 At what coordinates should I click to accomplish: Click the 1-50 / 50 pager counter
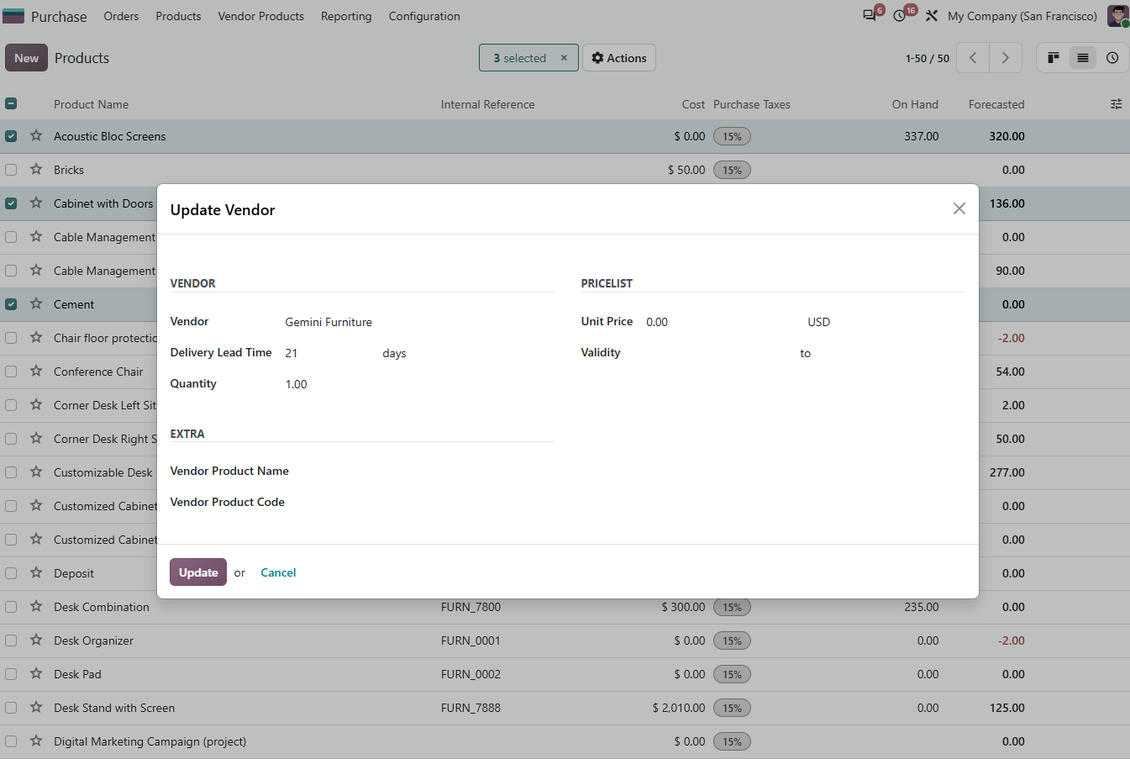click(927, 58)
